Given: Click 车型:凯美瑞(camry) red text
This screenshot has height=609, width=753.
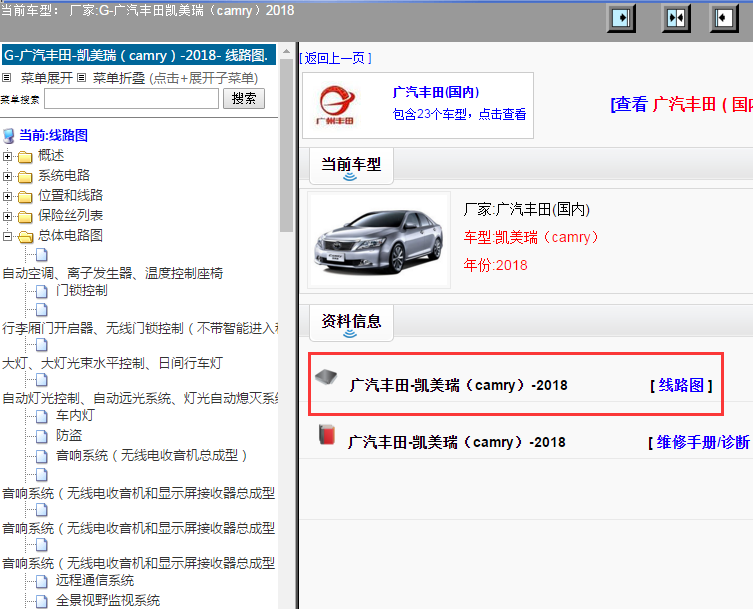Looking at the screenshot, I should click(x=530, y=237).
